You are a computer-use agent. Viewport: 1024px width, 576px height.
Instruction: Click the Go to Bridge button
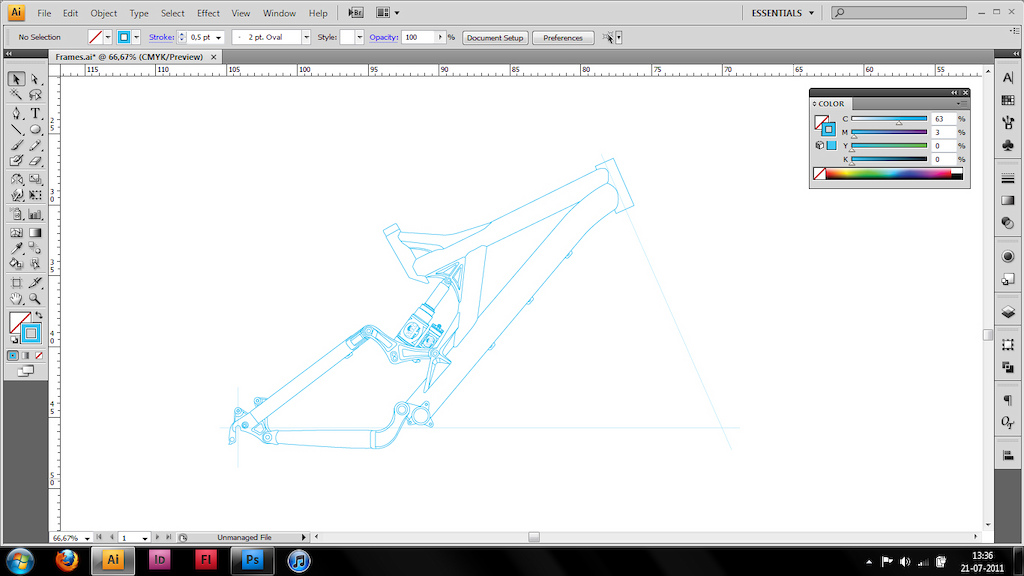pos(356,12)
